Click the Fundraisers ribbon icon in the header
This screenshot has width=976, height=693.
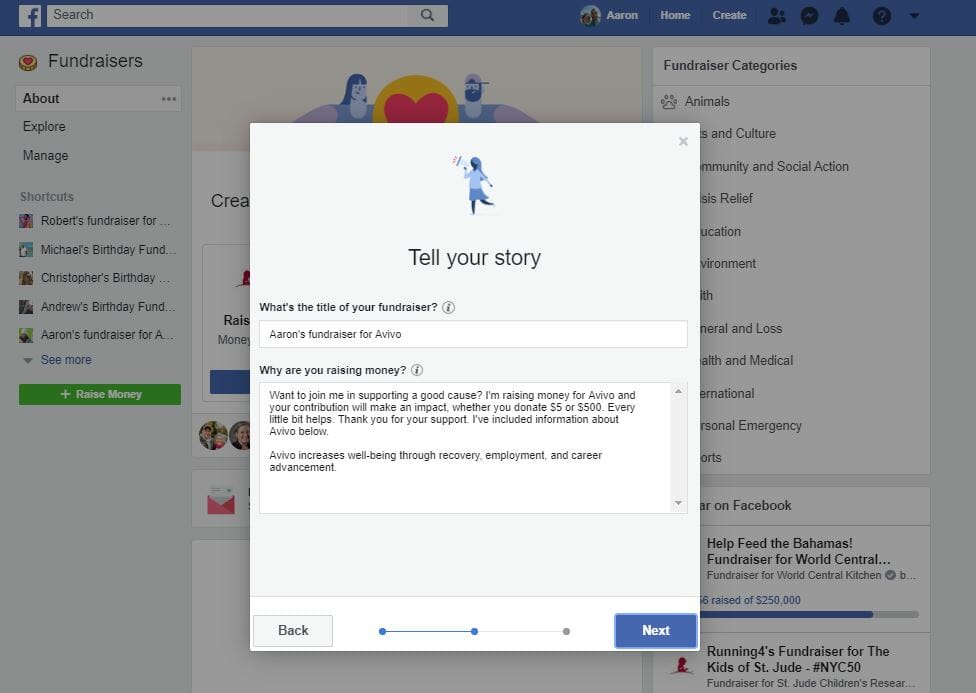click(x=27, y=61)
